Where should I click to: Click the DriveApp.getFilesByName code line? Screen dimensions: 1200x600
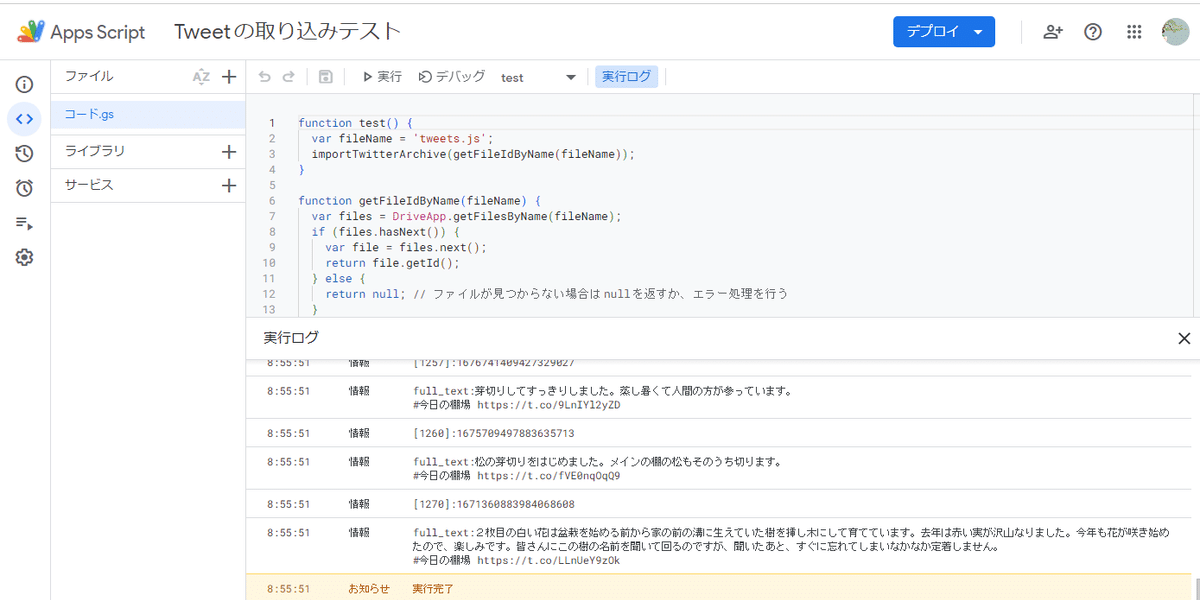coord(466,216)
